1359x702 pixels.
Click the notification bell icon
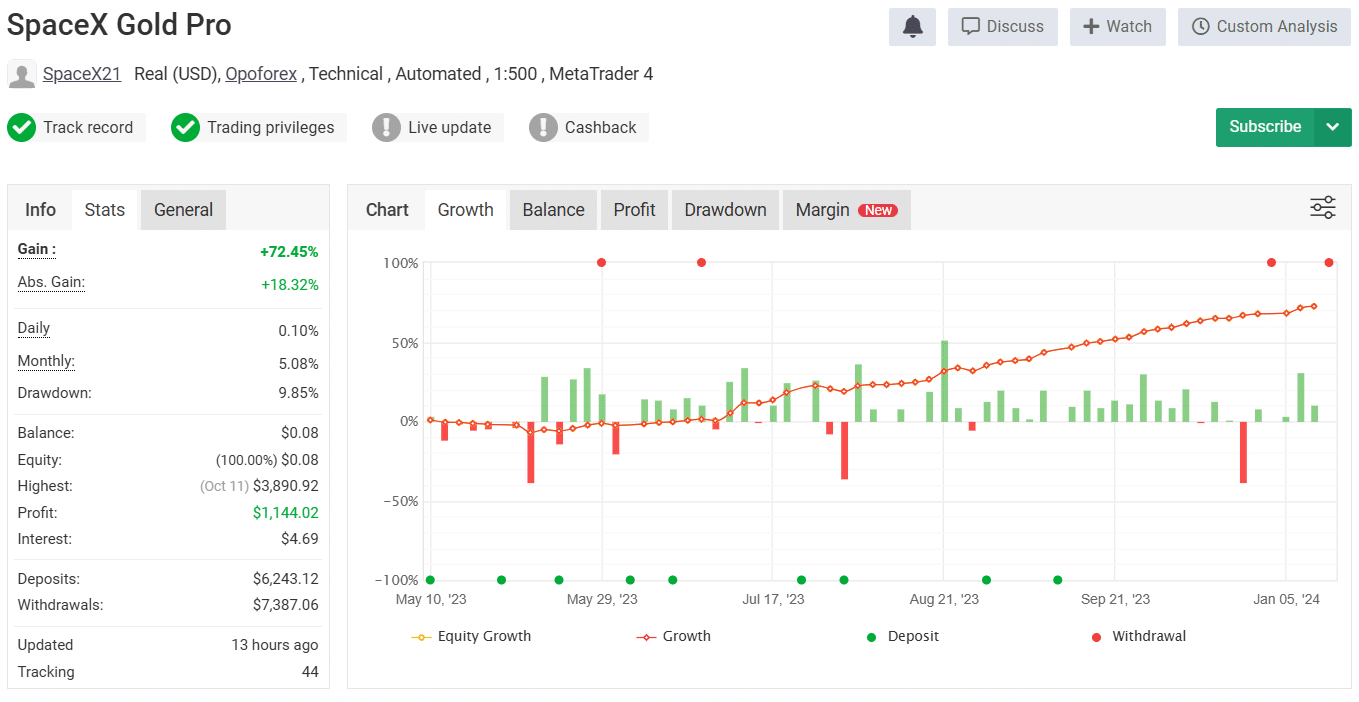[x=912, y=27]
